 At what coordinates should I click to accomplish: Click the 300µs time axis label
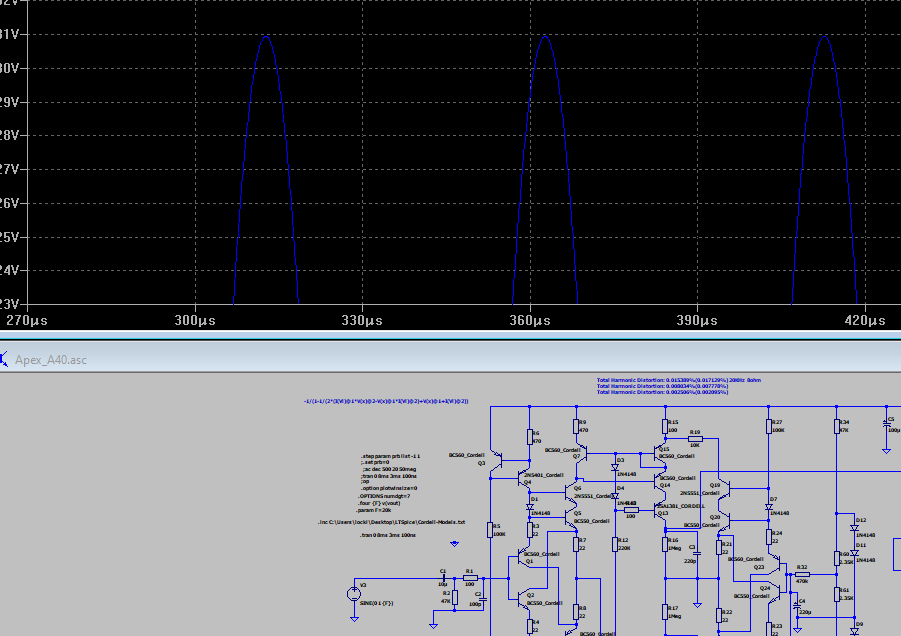195,320
